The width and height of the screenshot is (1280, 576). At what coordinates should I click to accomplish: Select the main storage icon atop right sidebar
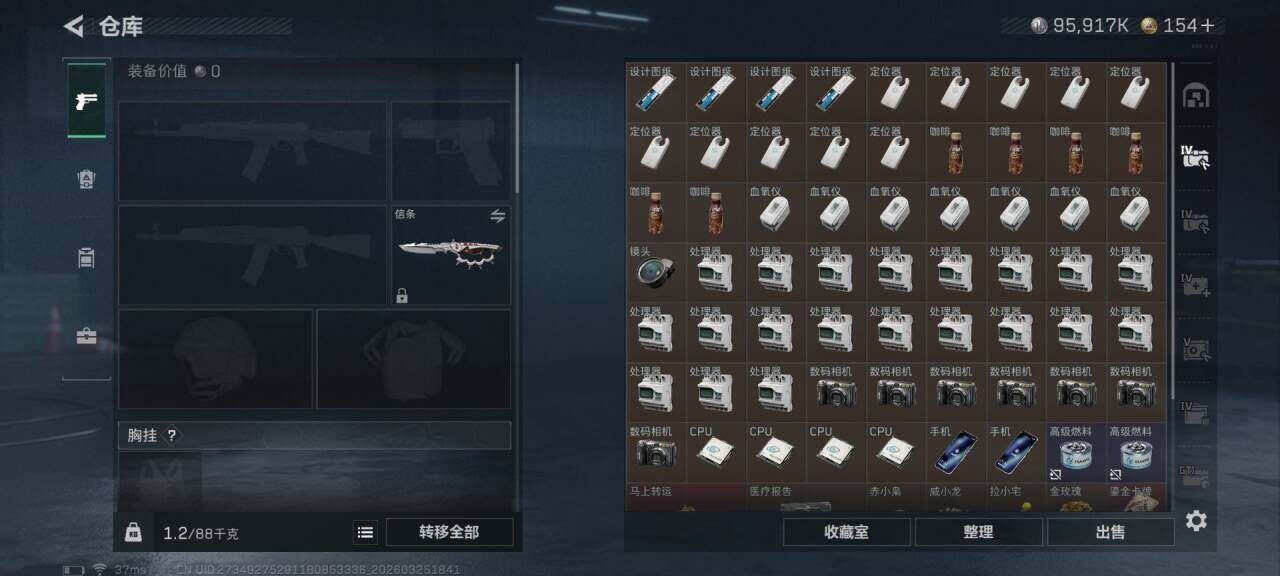click(1196, 96)
